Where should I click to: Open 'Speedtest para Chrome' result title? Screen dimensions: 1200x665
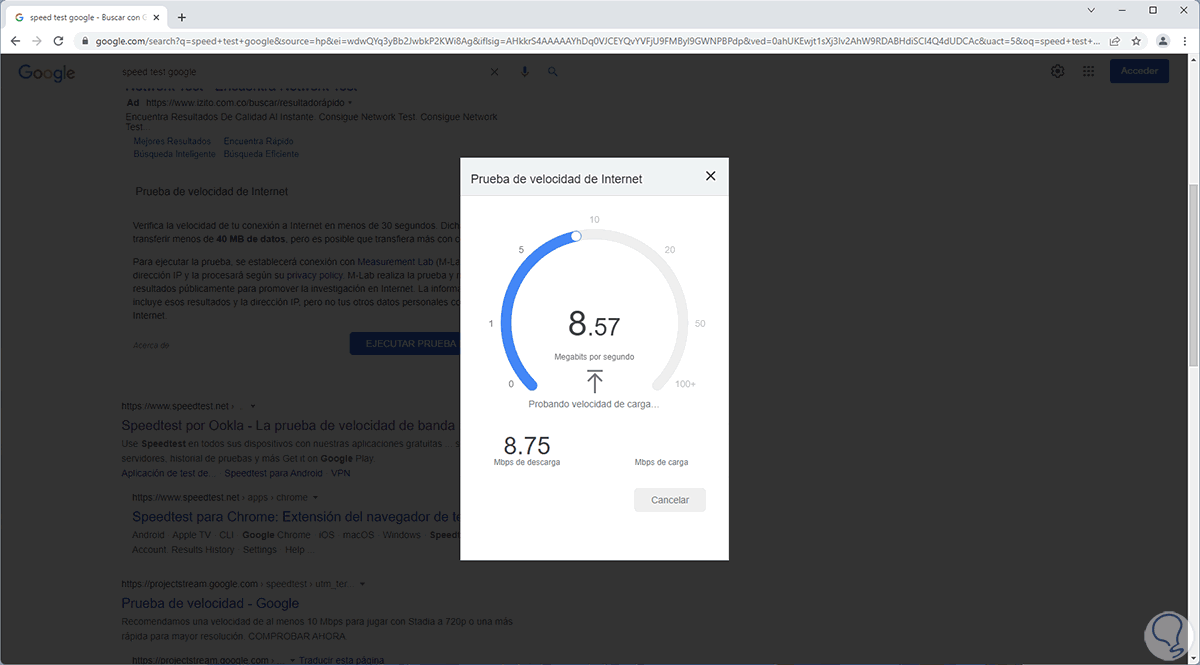(x=296, y=517)
